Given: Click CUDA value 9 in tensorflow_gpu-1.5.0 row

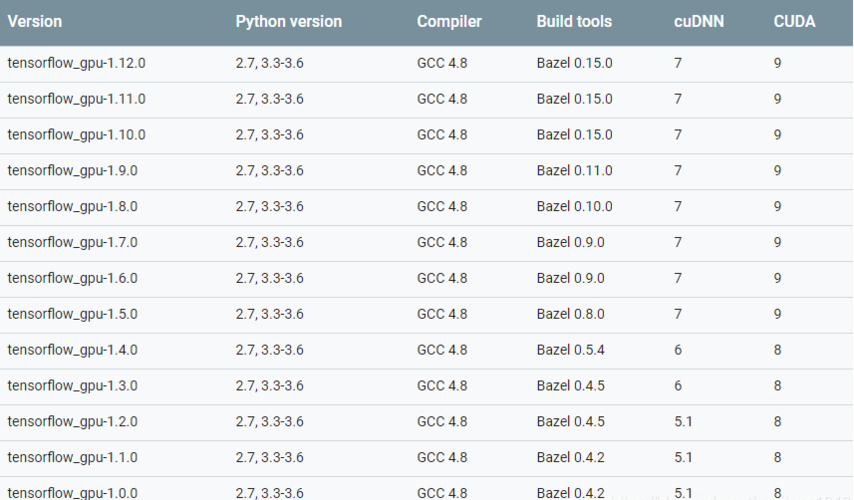Looking at the screenshot, I should point(777,314).
